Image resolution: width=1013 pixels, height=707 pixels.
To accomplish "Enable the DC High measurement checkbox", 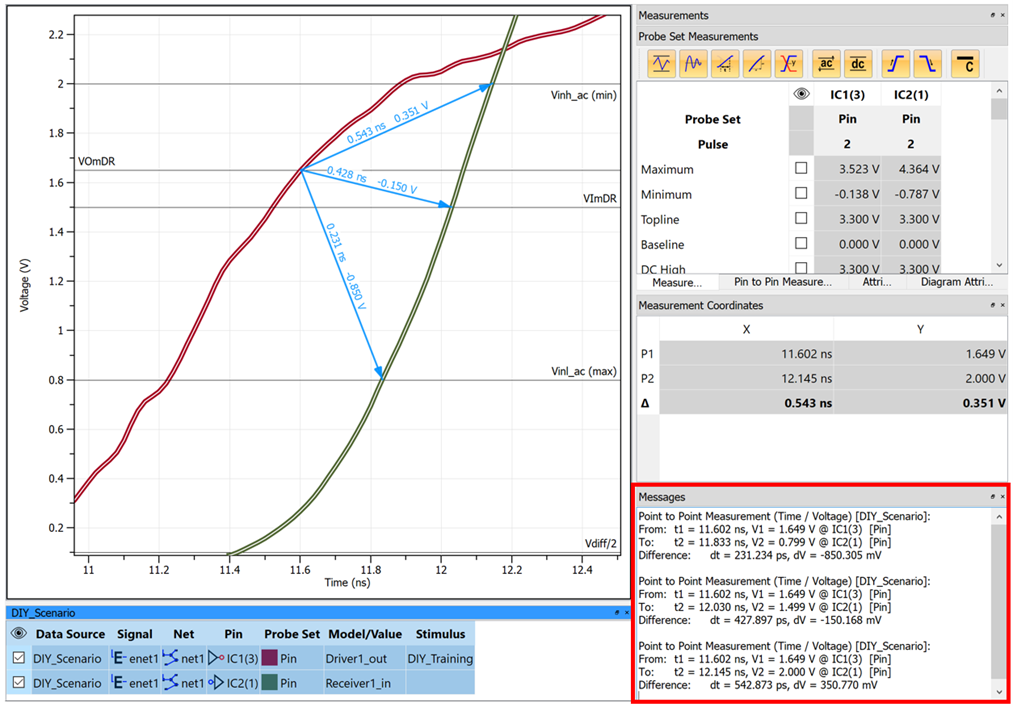I will (801, 267).
